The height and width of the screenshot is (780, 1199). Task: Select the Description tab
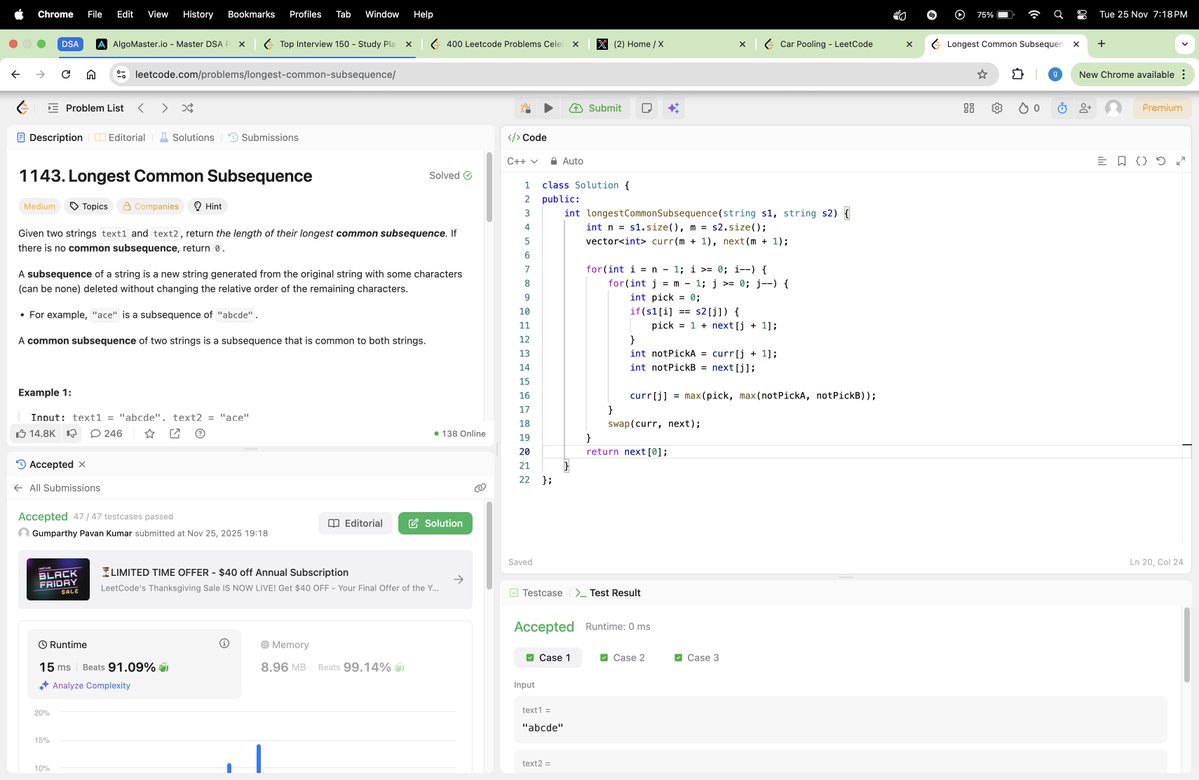(x=49, y=138)
